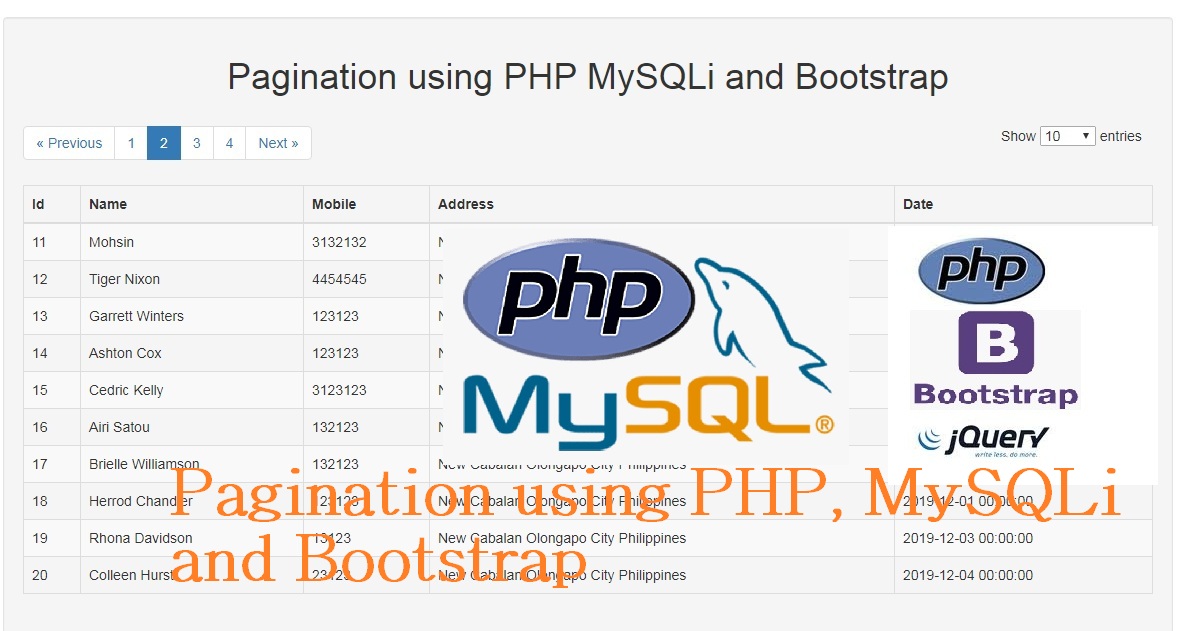Click the « Previous pagination button

click(x=68, y=143)
